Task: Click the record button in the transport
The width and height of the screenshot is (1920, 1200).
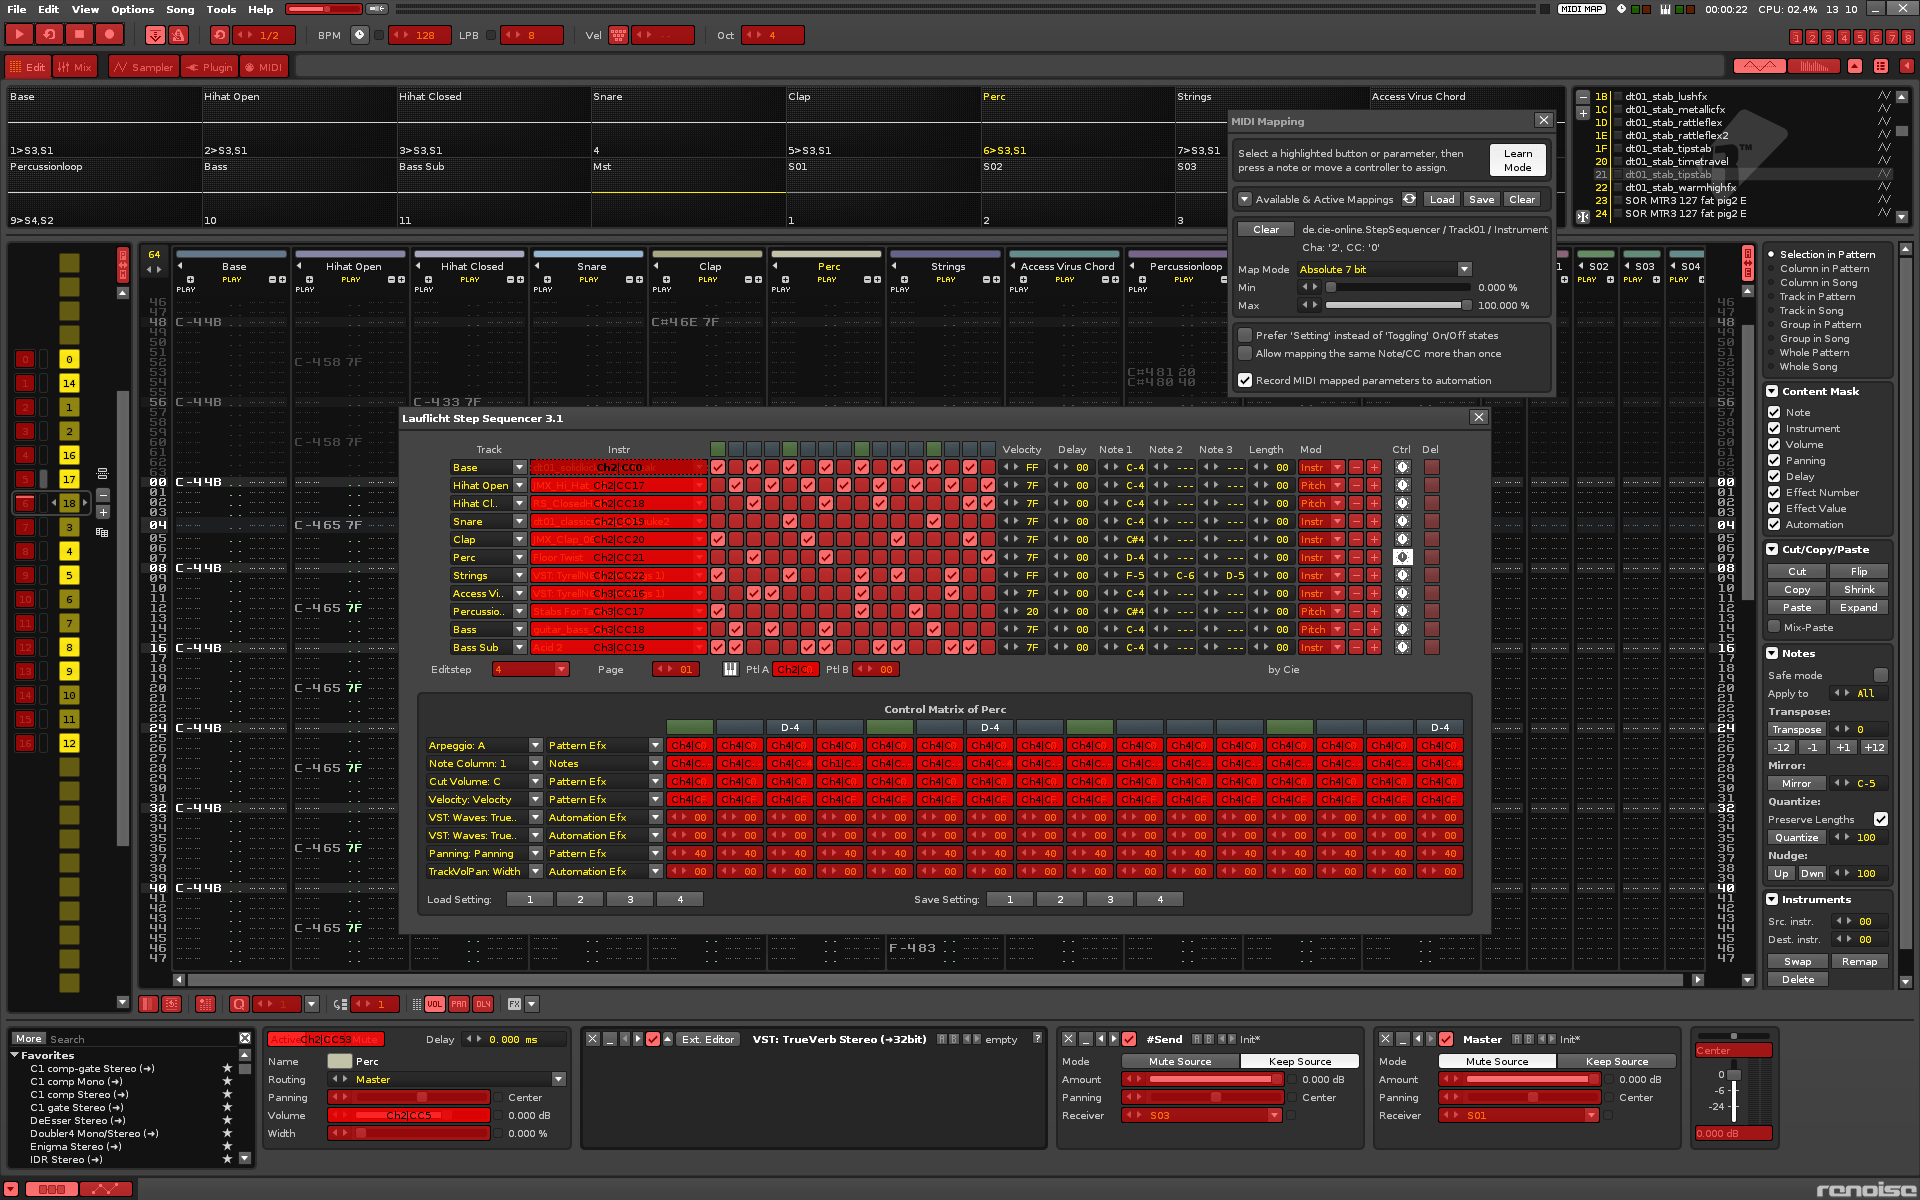Action: click(110, 33)
